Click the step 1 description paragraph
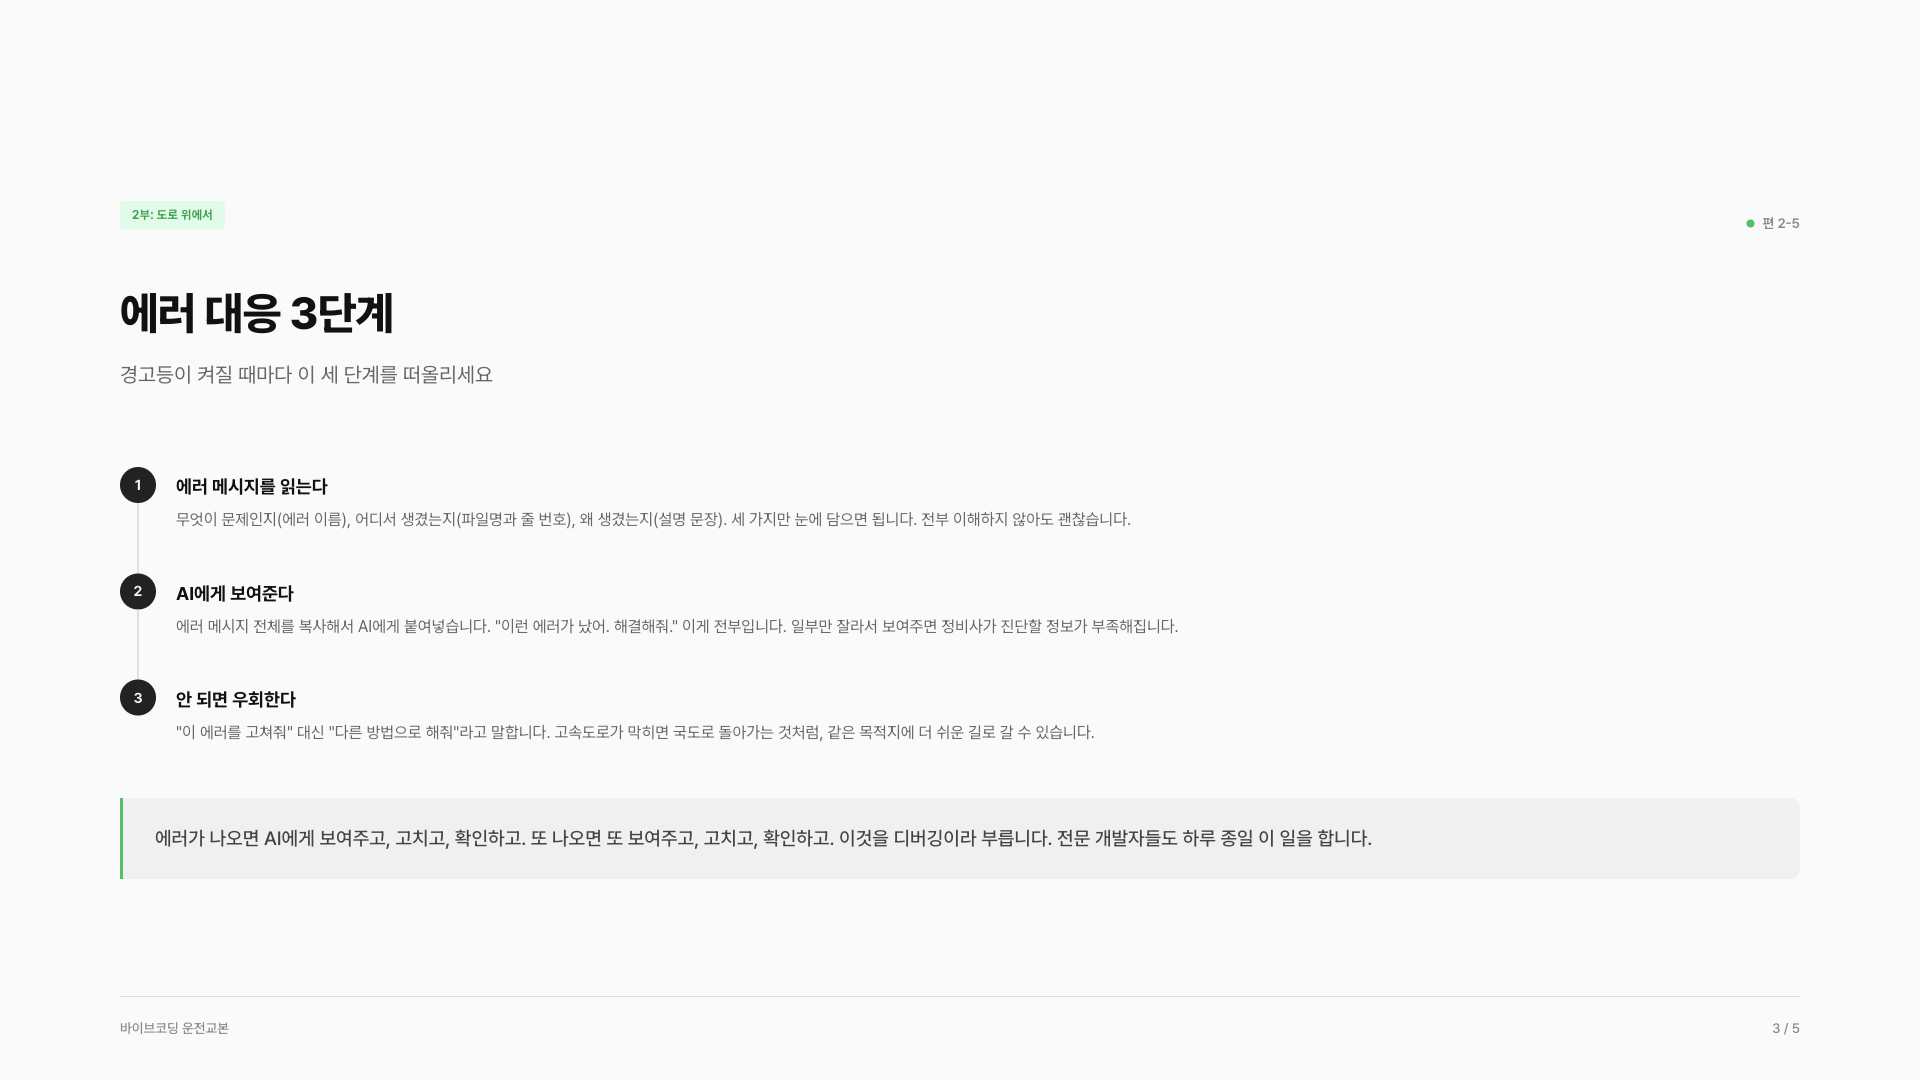This screenshot has width=1920, height=1080. click(653, 520)
